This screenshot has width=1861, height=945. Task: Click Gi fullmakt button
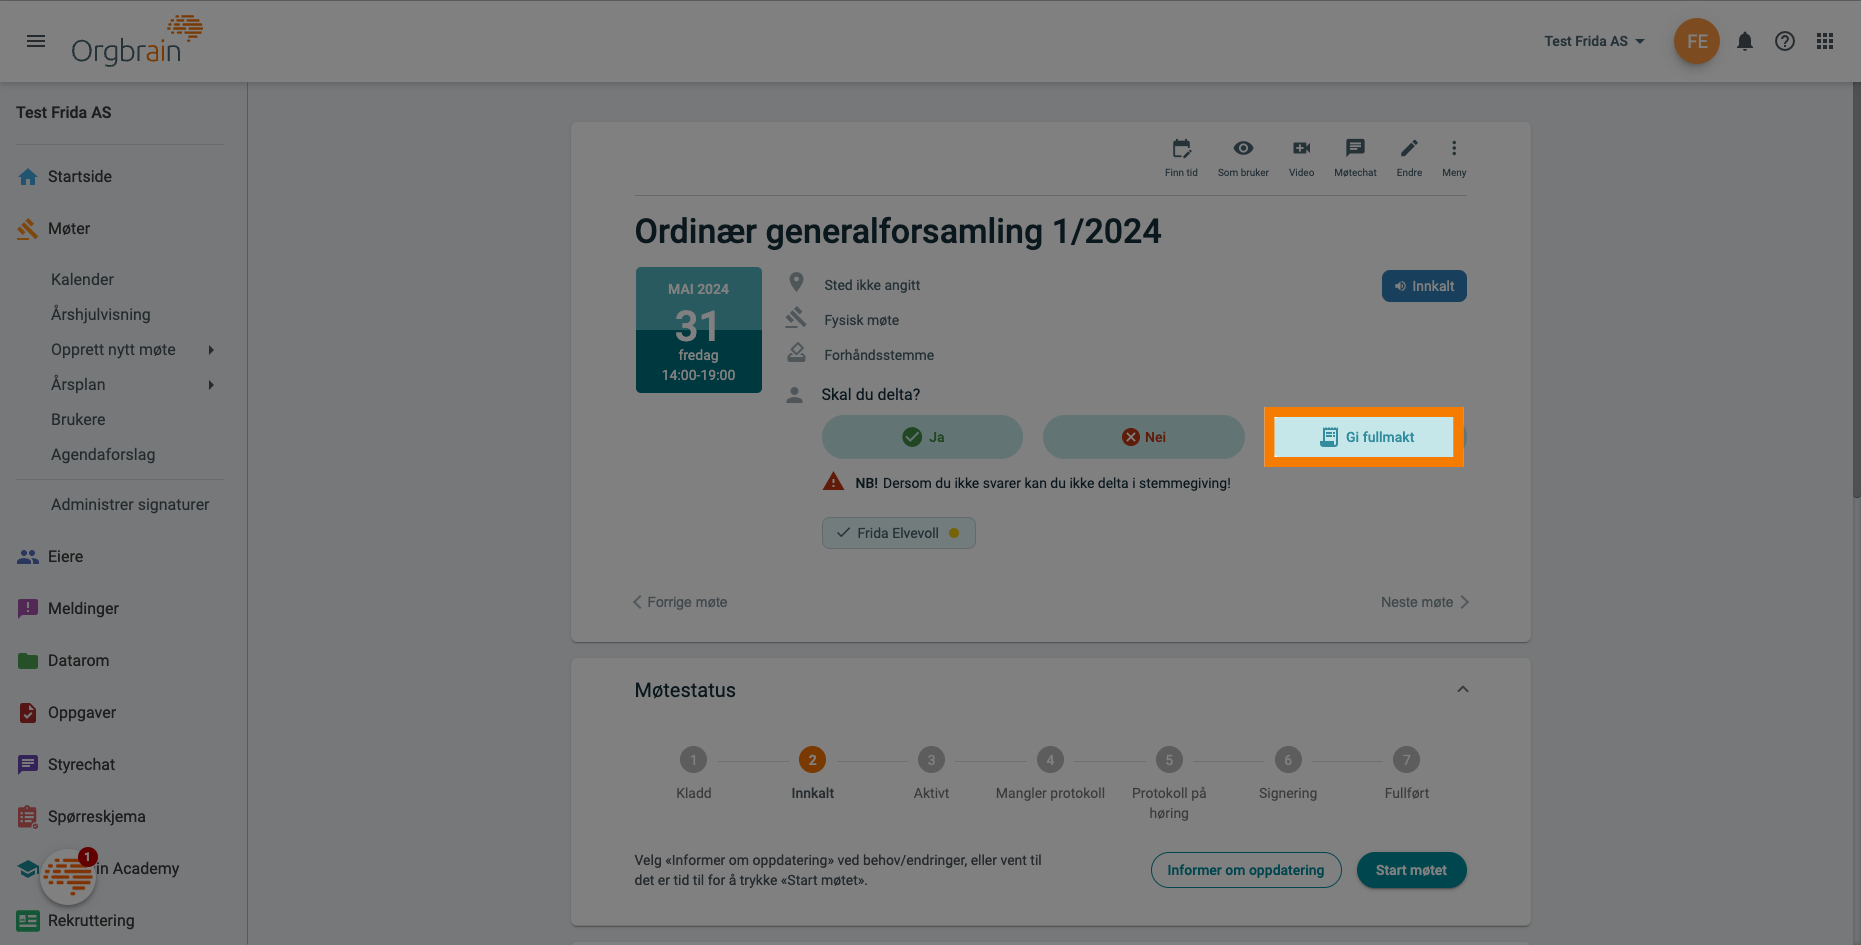pyautogui.click(x=1364, y=437)
